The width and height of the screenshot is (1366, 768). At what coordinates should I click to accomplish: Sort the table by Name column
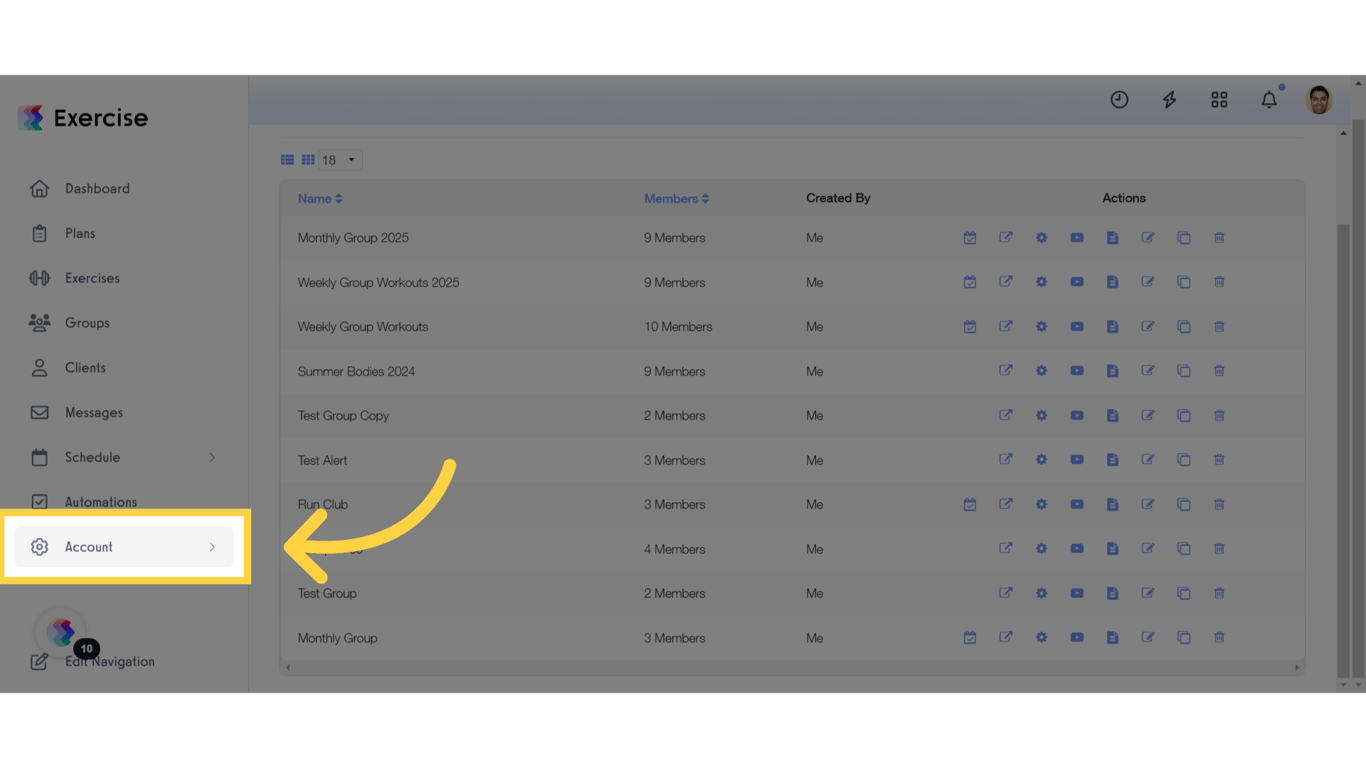(320, 199)
